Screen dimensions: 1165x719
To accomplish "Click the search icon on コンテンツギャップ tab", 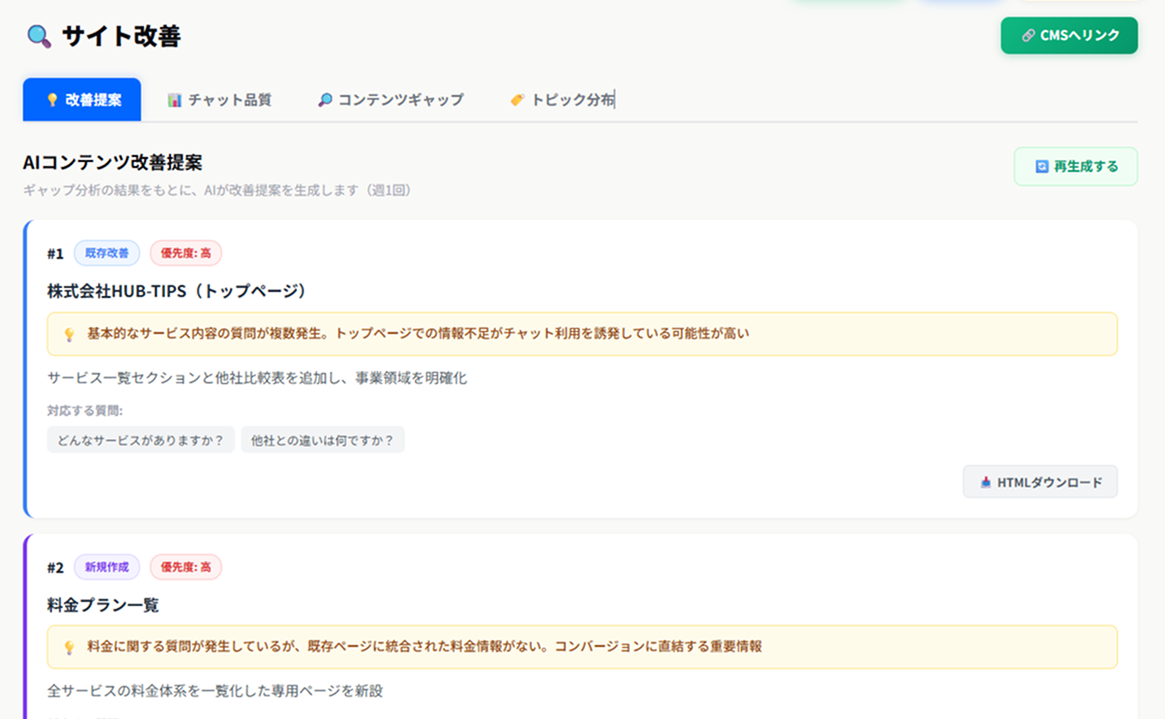I will coord(325,100).
